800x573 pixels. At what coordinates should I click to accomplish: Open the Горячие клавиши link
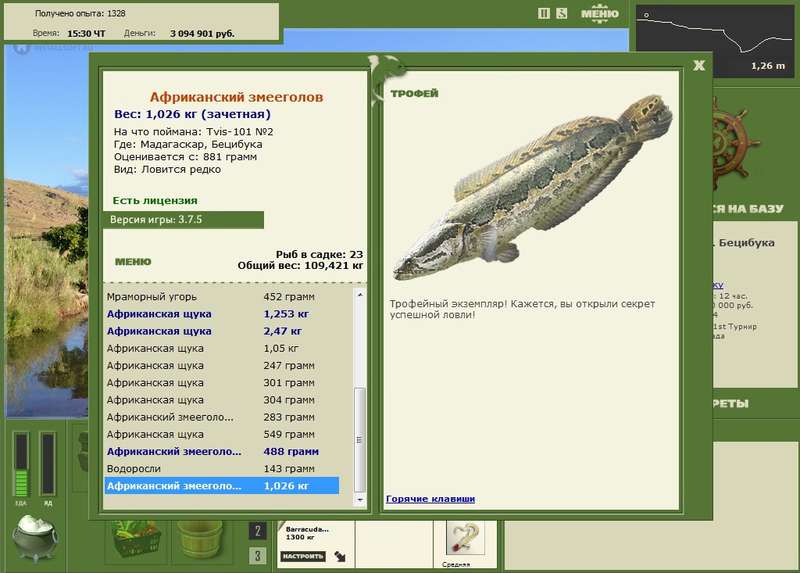point(430,499)
